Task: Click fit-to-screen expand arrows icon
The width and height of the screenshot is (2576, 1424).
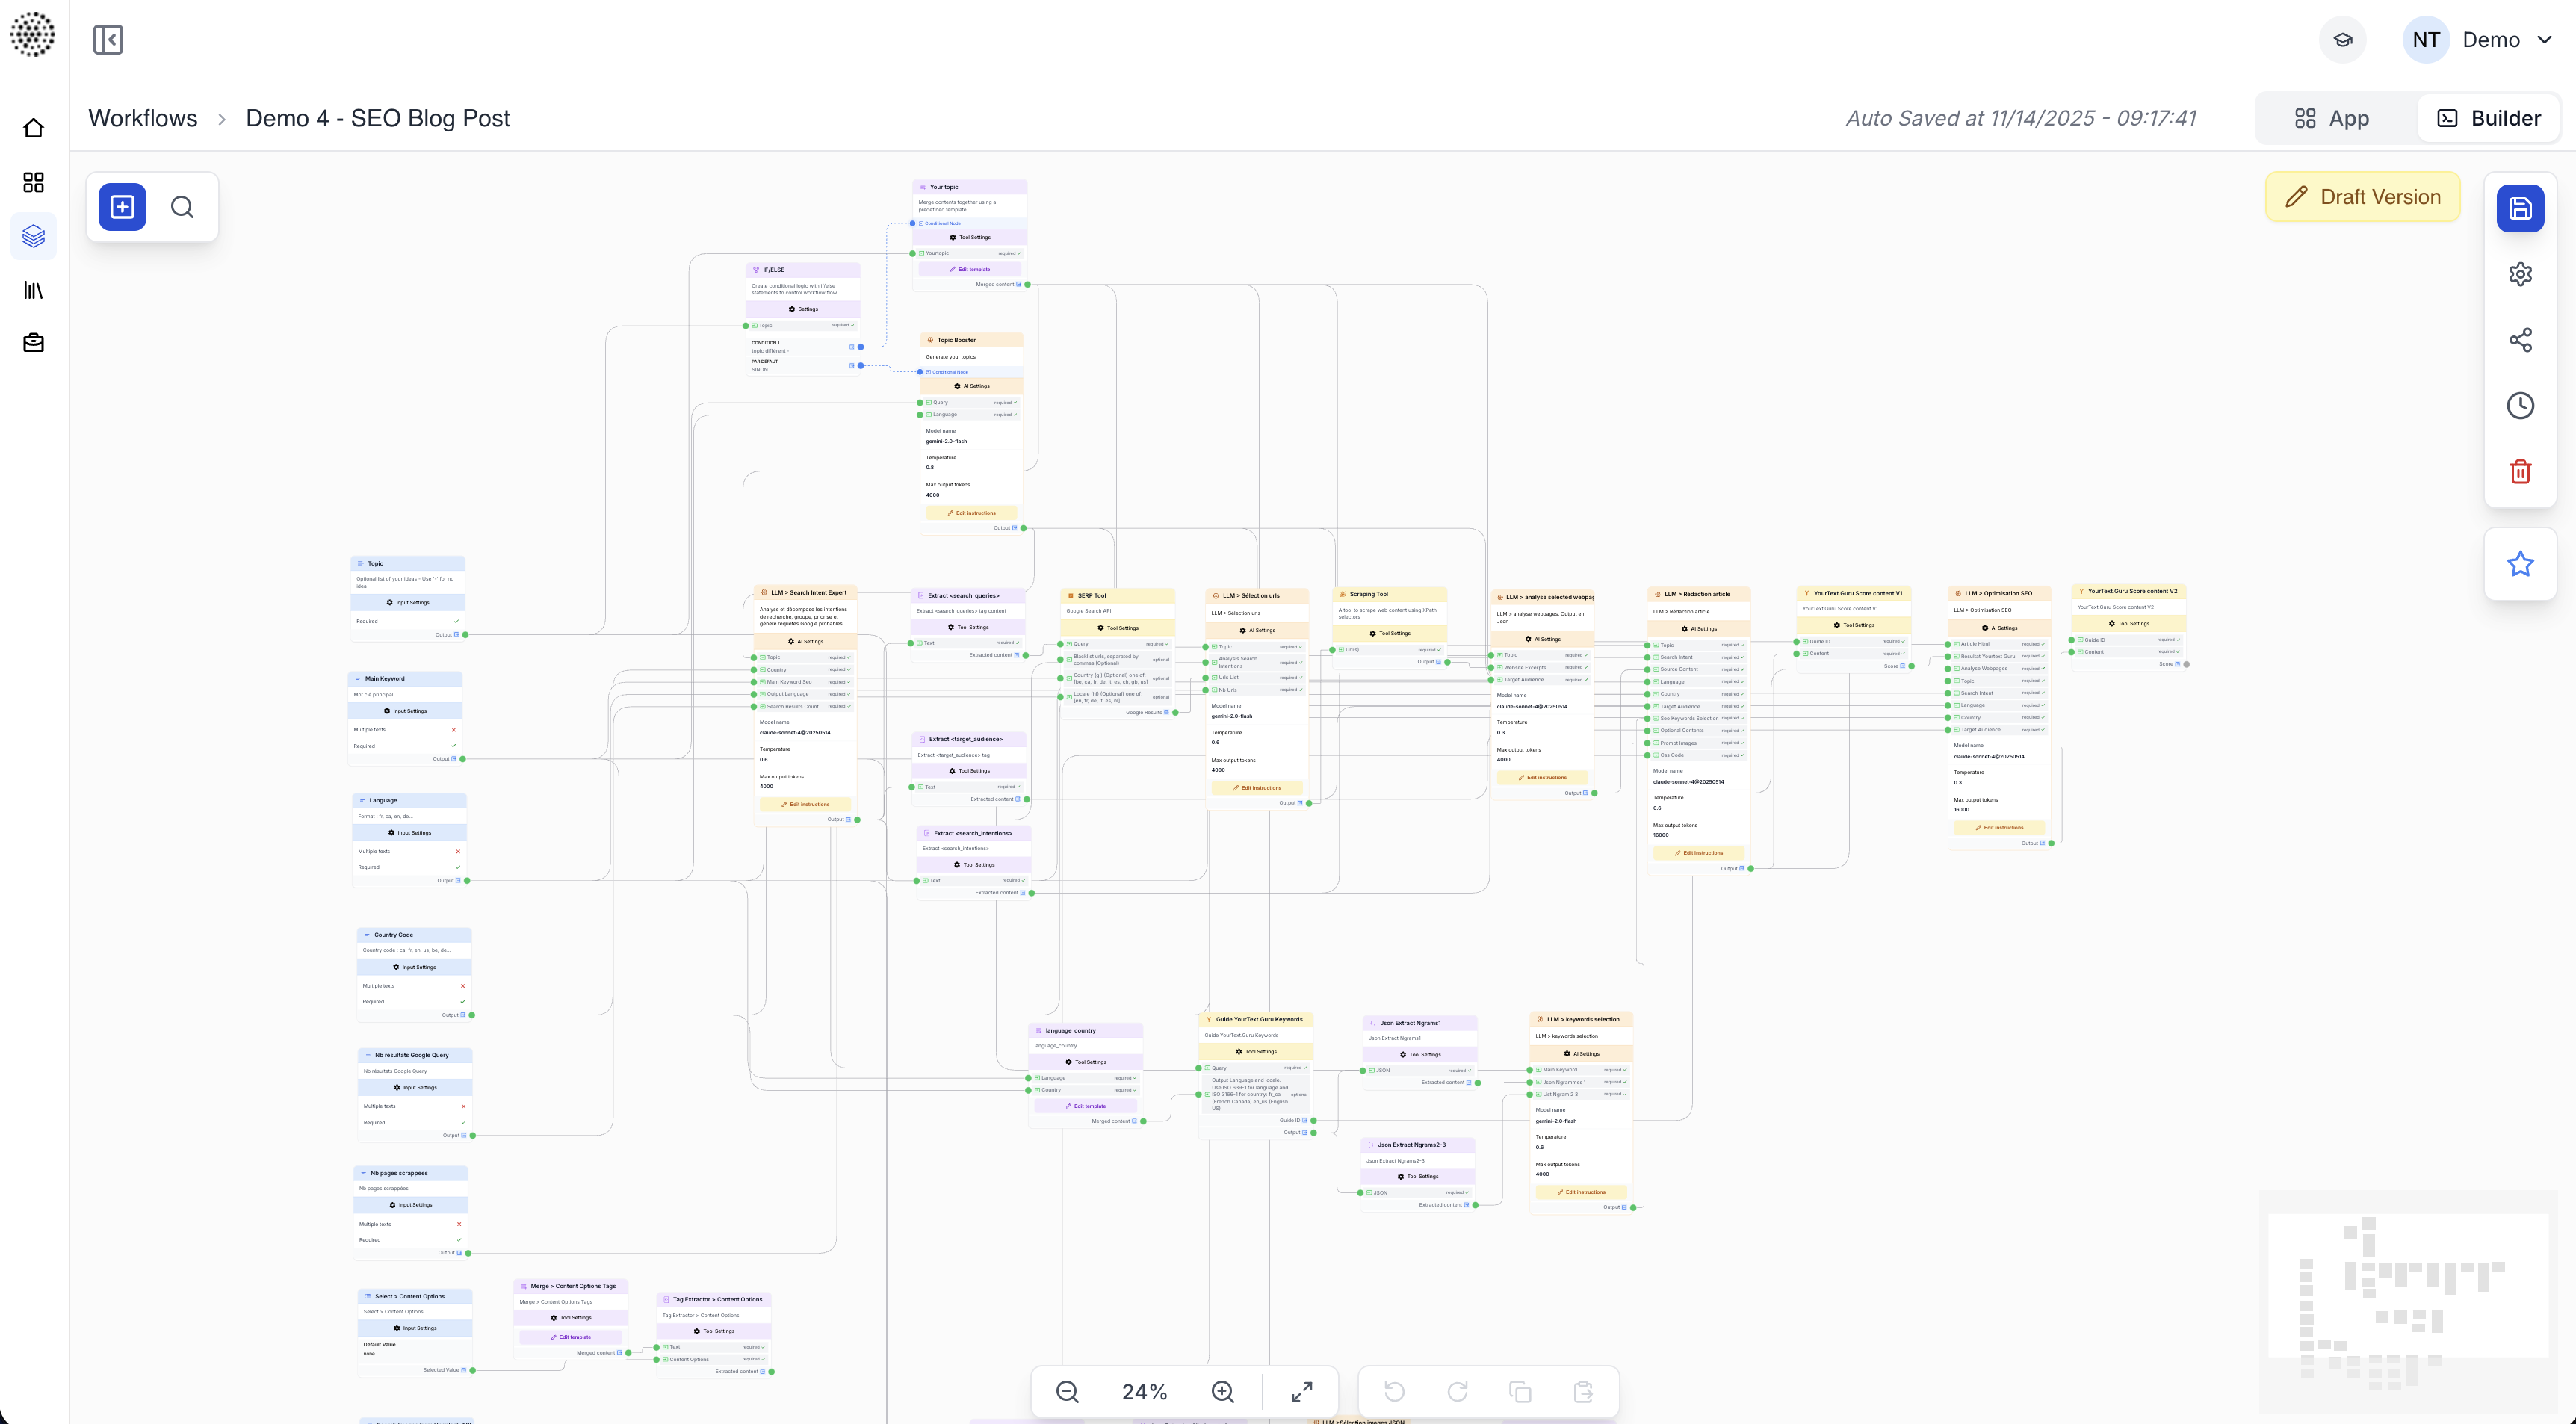Action: coord(1302,1391)
